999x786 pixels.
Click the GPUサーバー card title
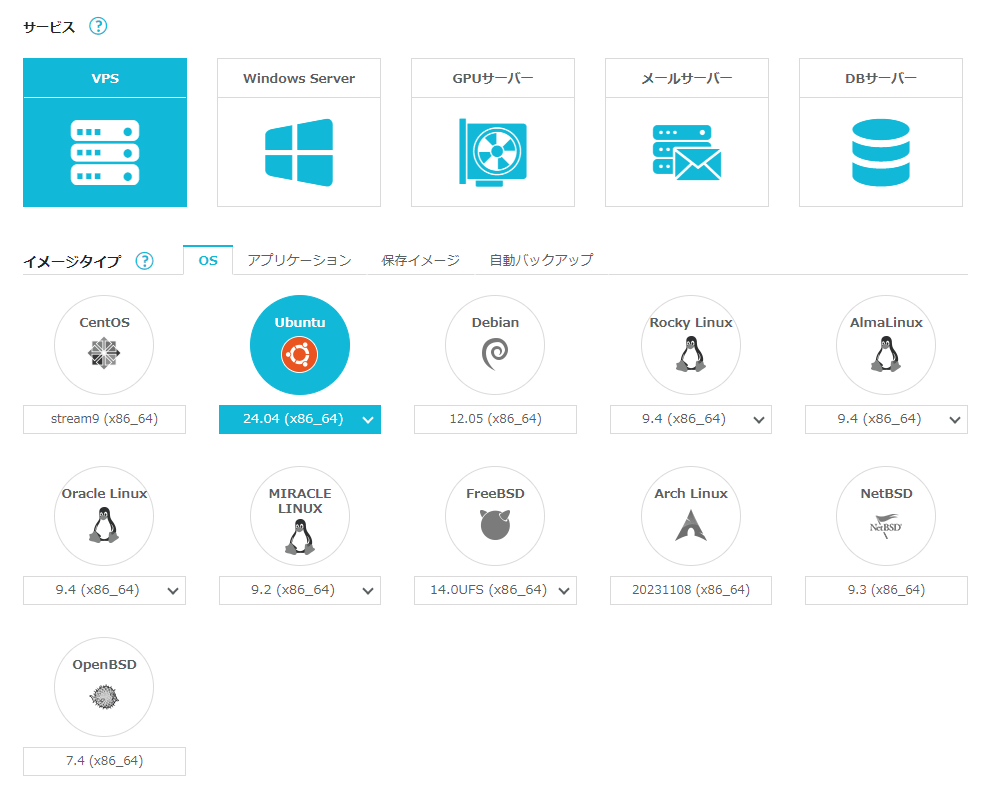pyautogui.click(x=493, y=78)
